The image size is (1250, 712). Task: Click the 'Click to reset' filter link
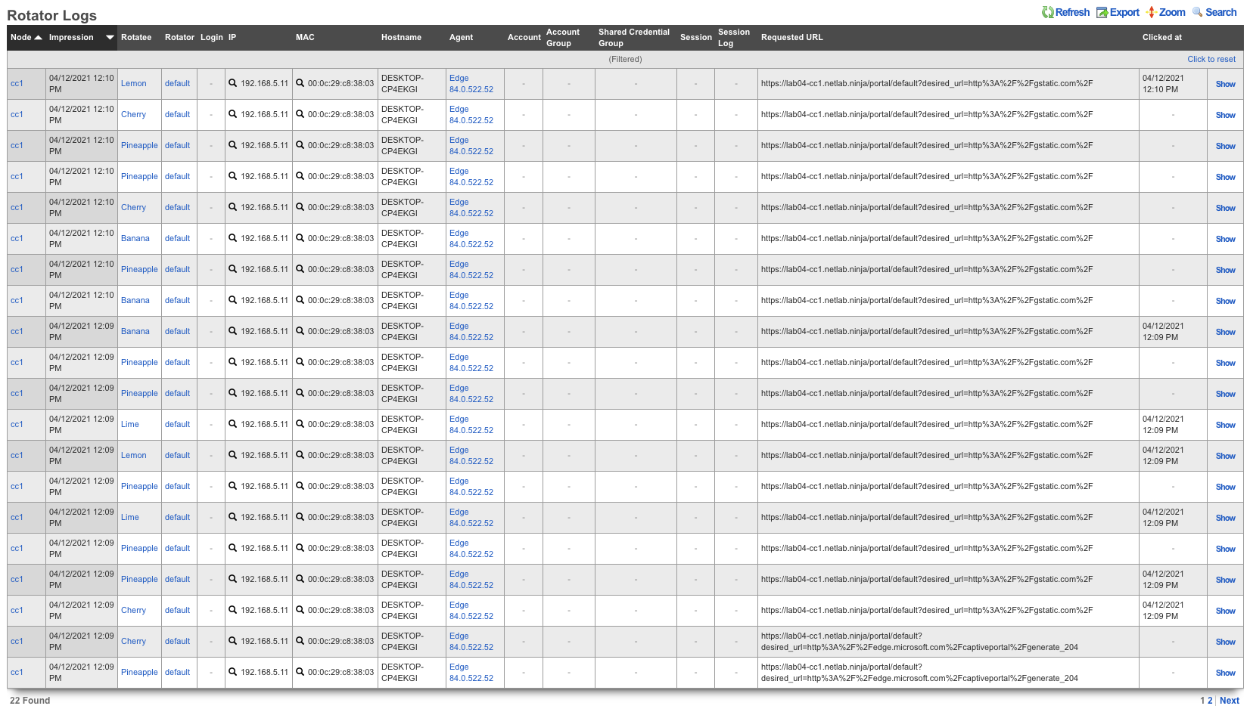(x=1212, y=59)
